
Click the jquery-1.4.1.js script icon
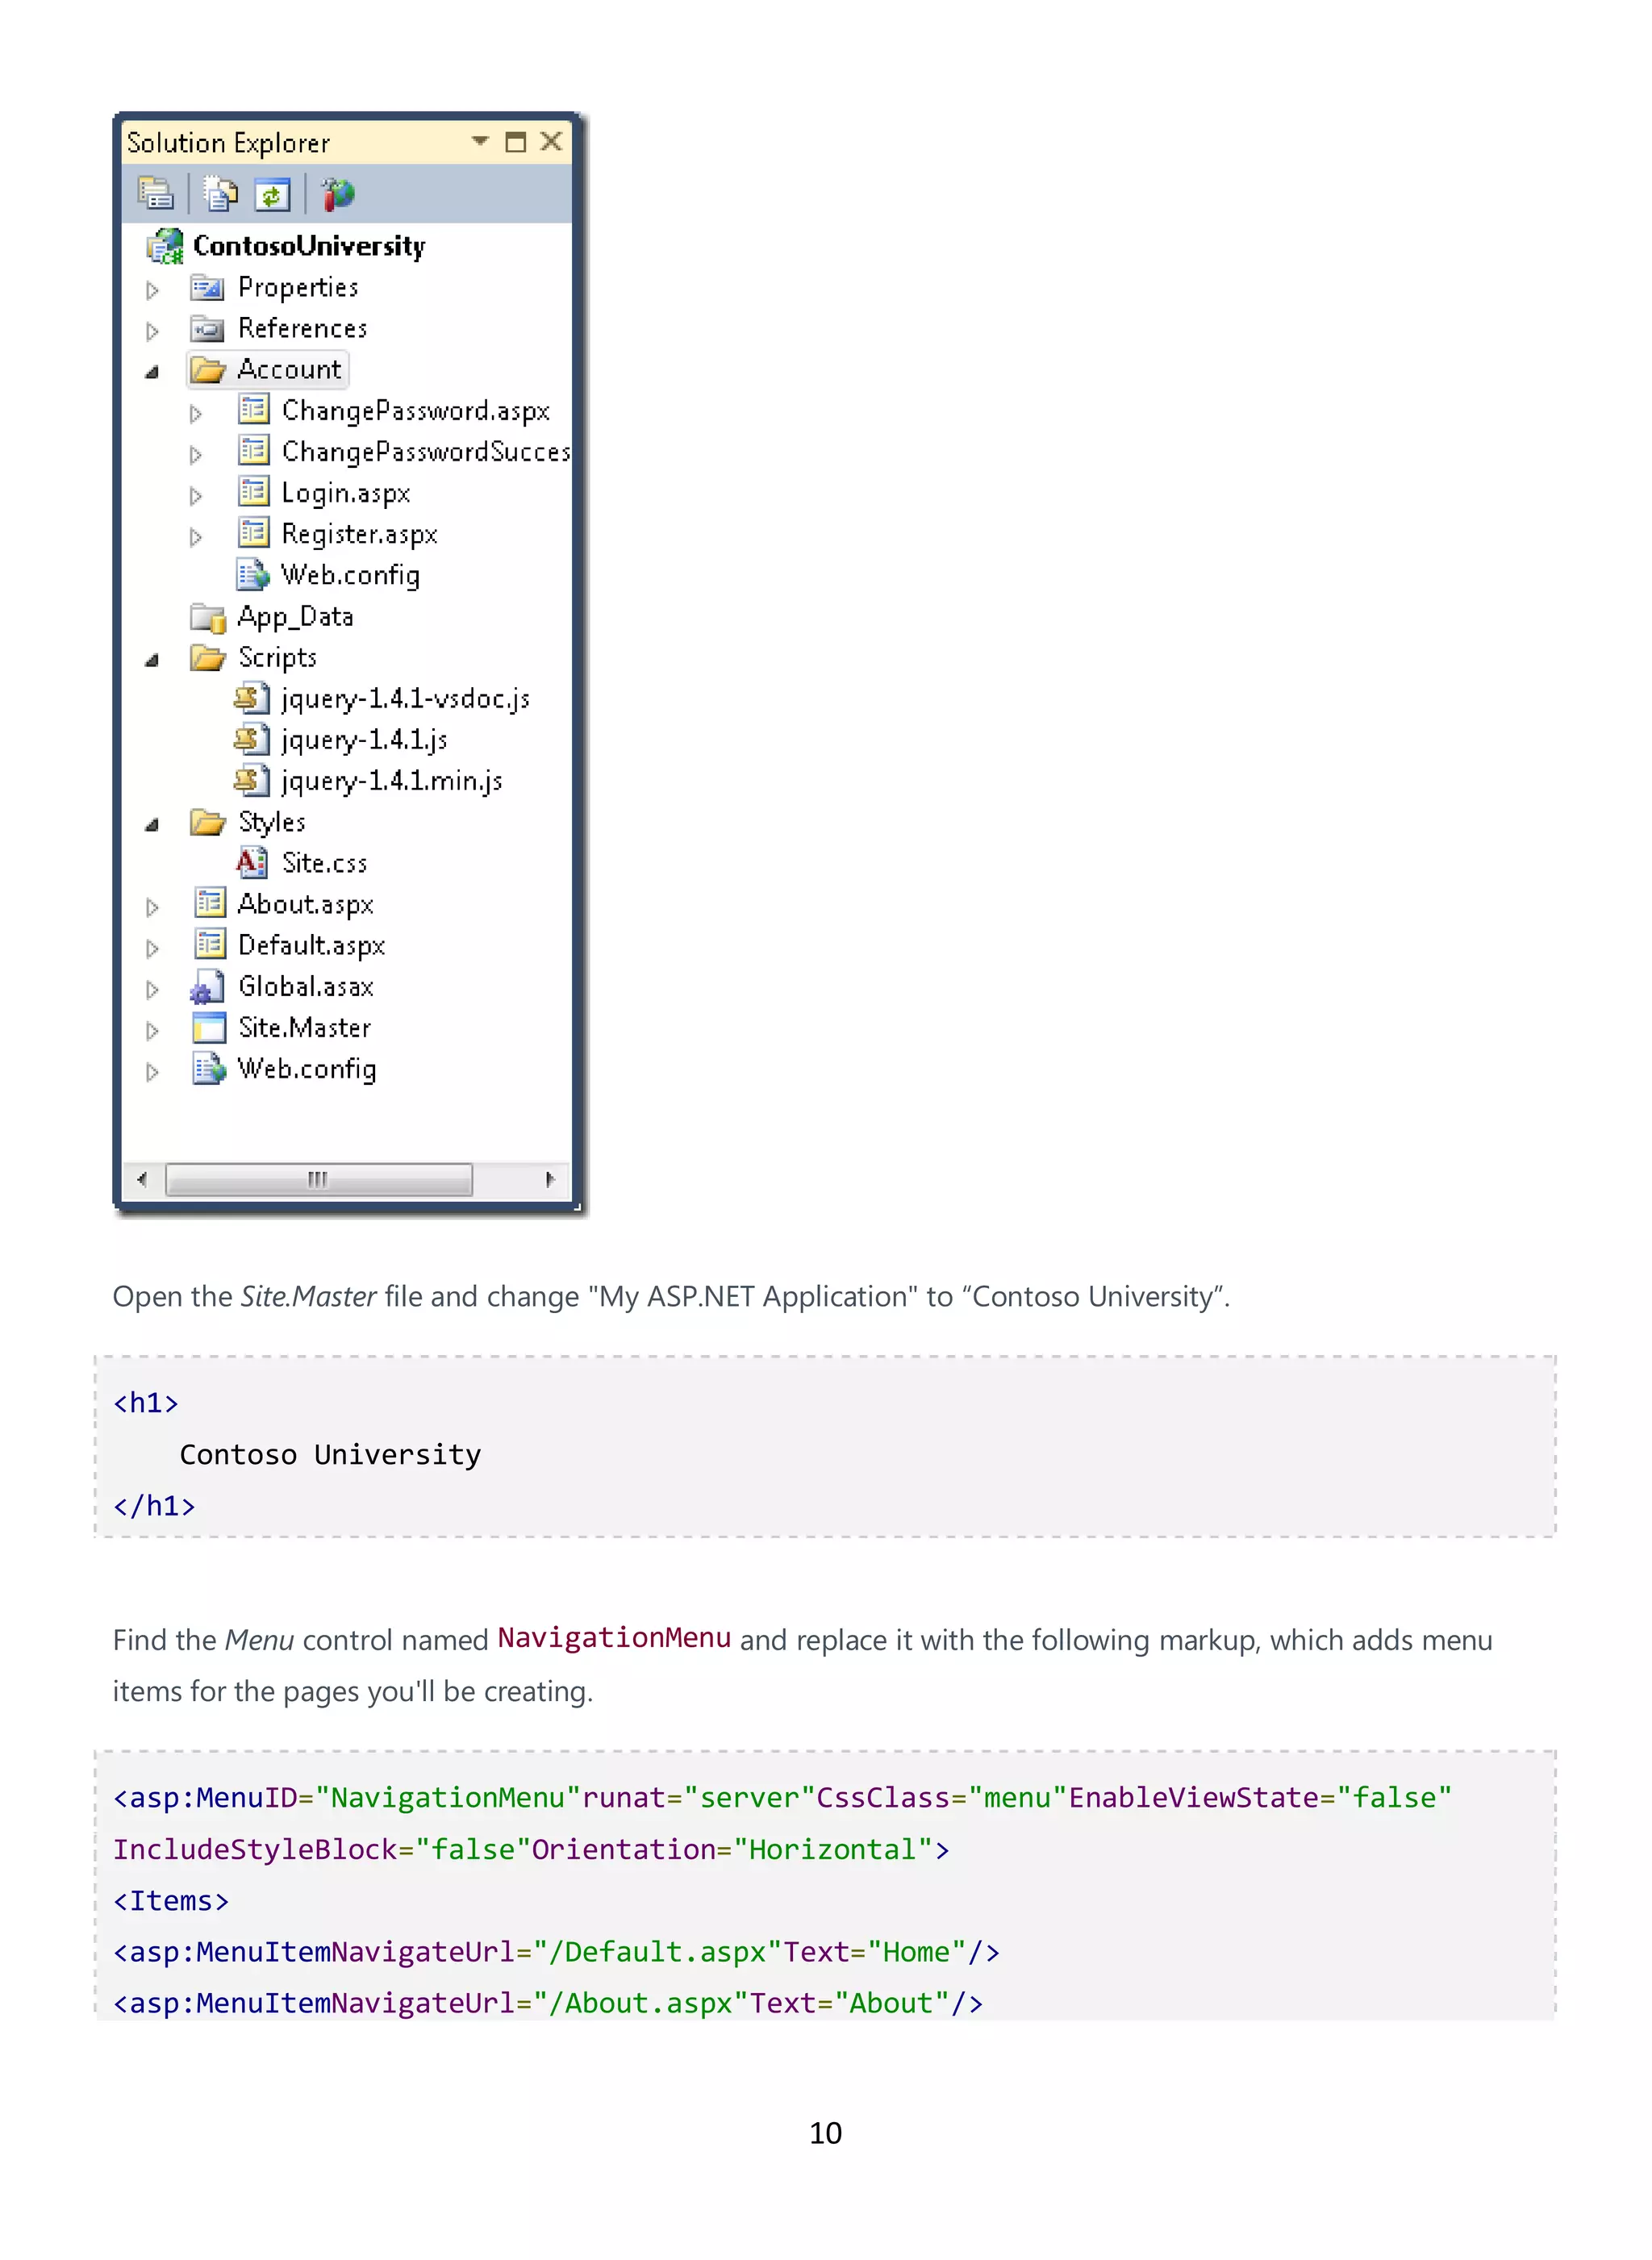(252, 738)
